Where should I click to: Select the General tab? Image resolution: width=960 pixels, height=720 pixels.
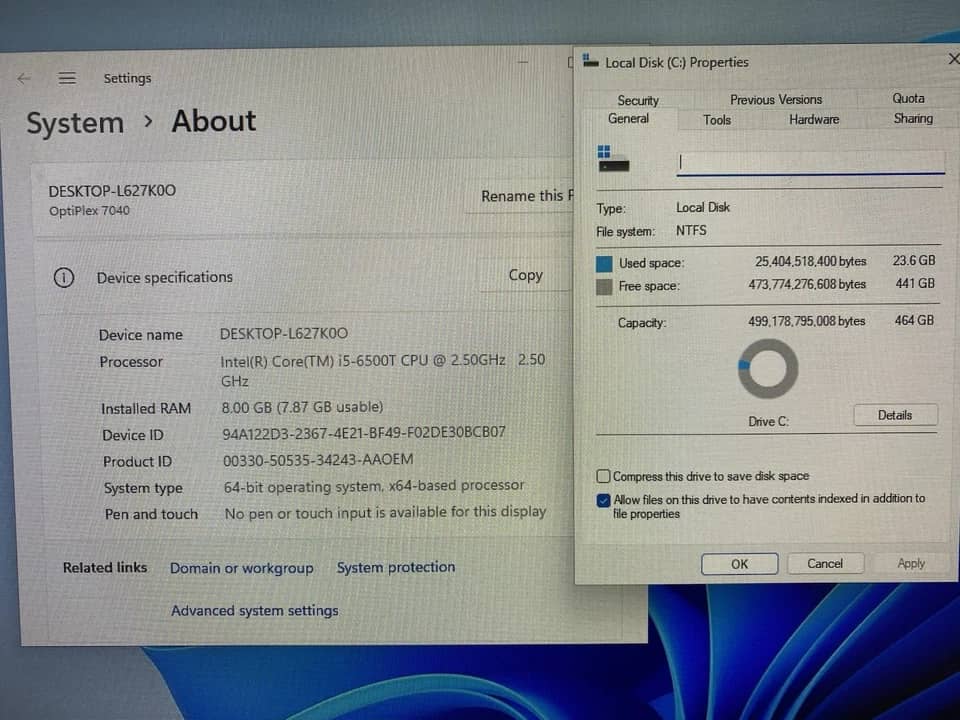pos(628,119)
